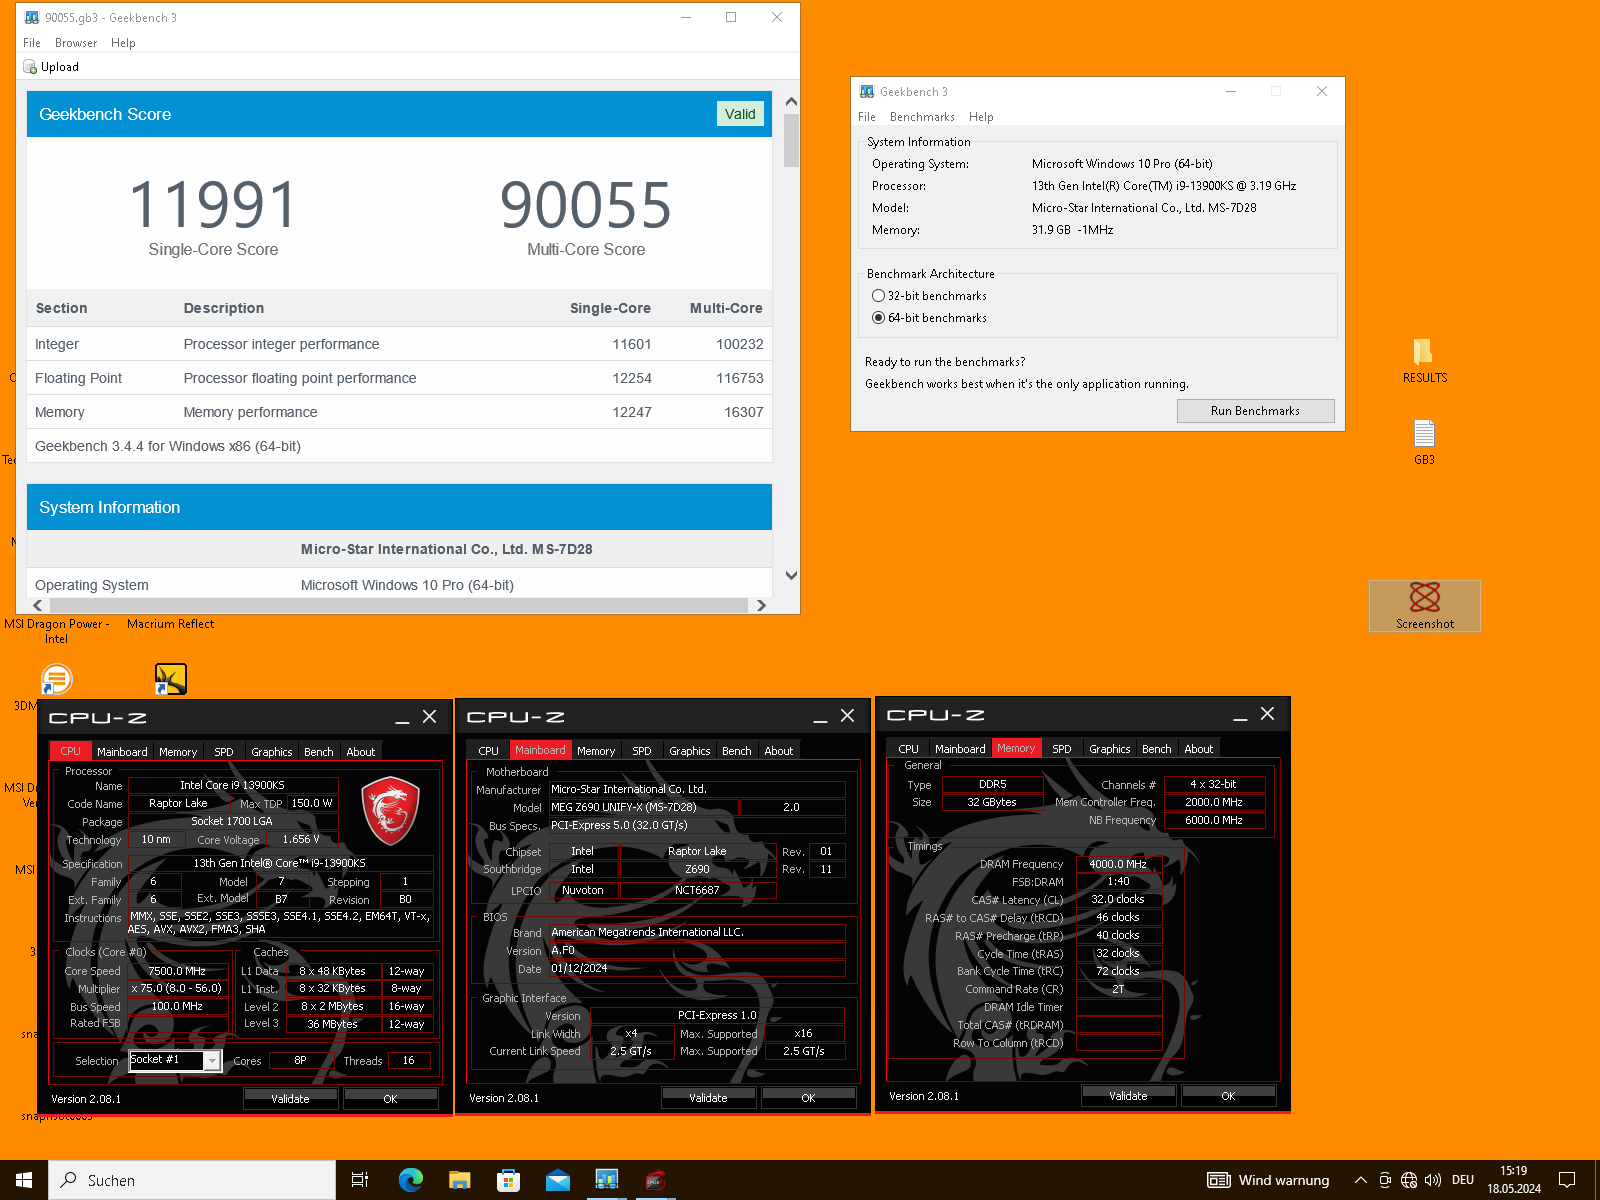This screenshot has height=1200, width=1600.
Task: Click OK in first CPU-Z window
Action: [390, 1099]
